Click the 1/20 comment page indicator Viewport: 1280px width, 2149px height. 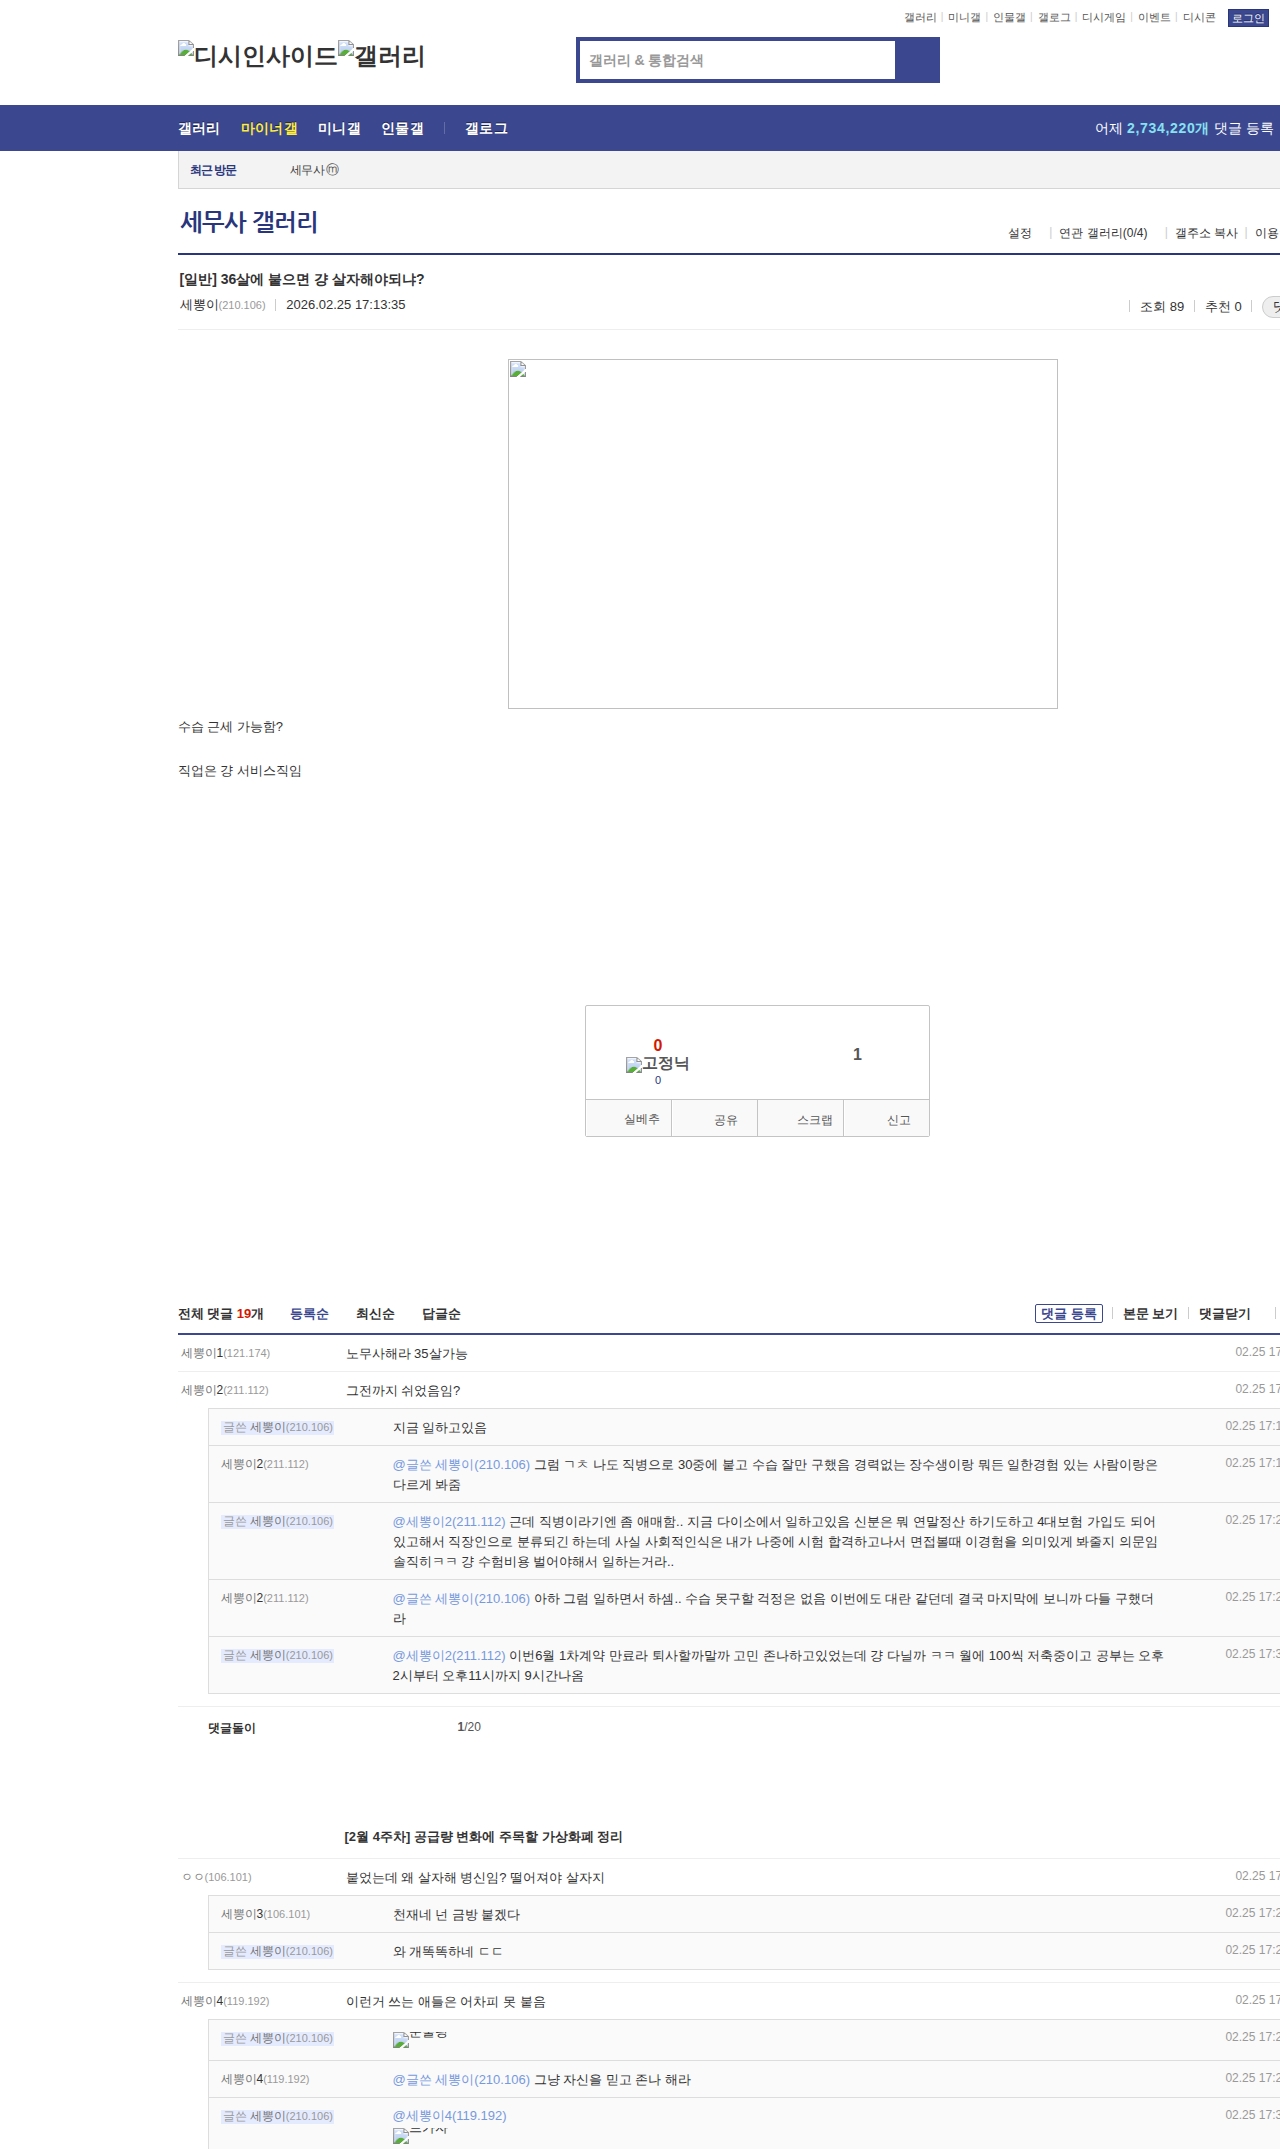coord(469,1727)
